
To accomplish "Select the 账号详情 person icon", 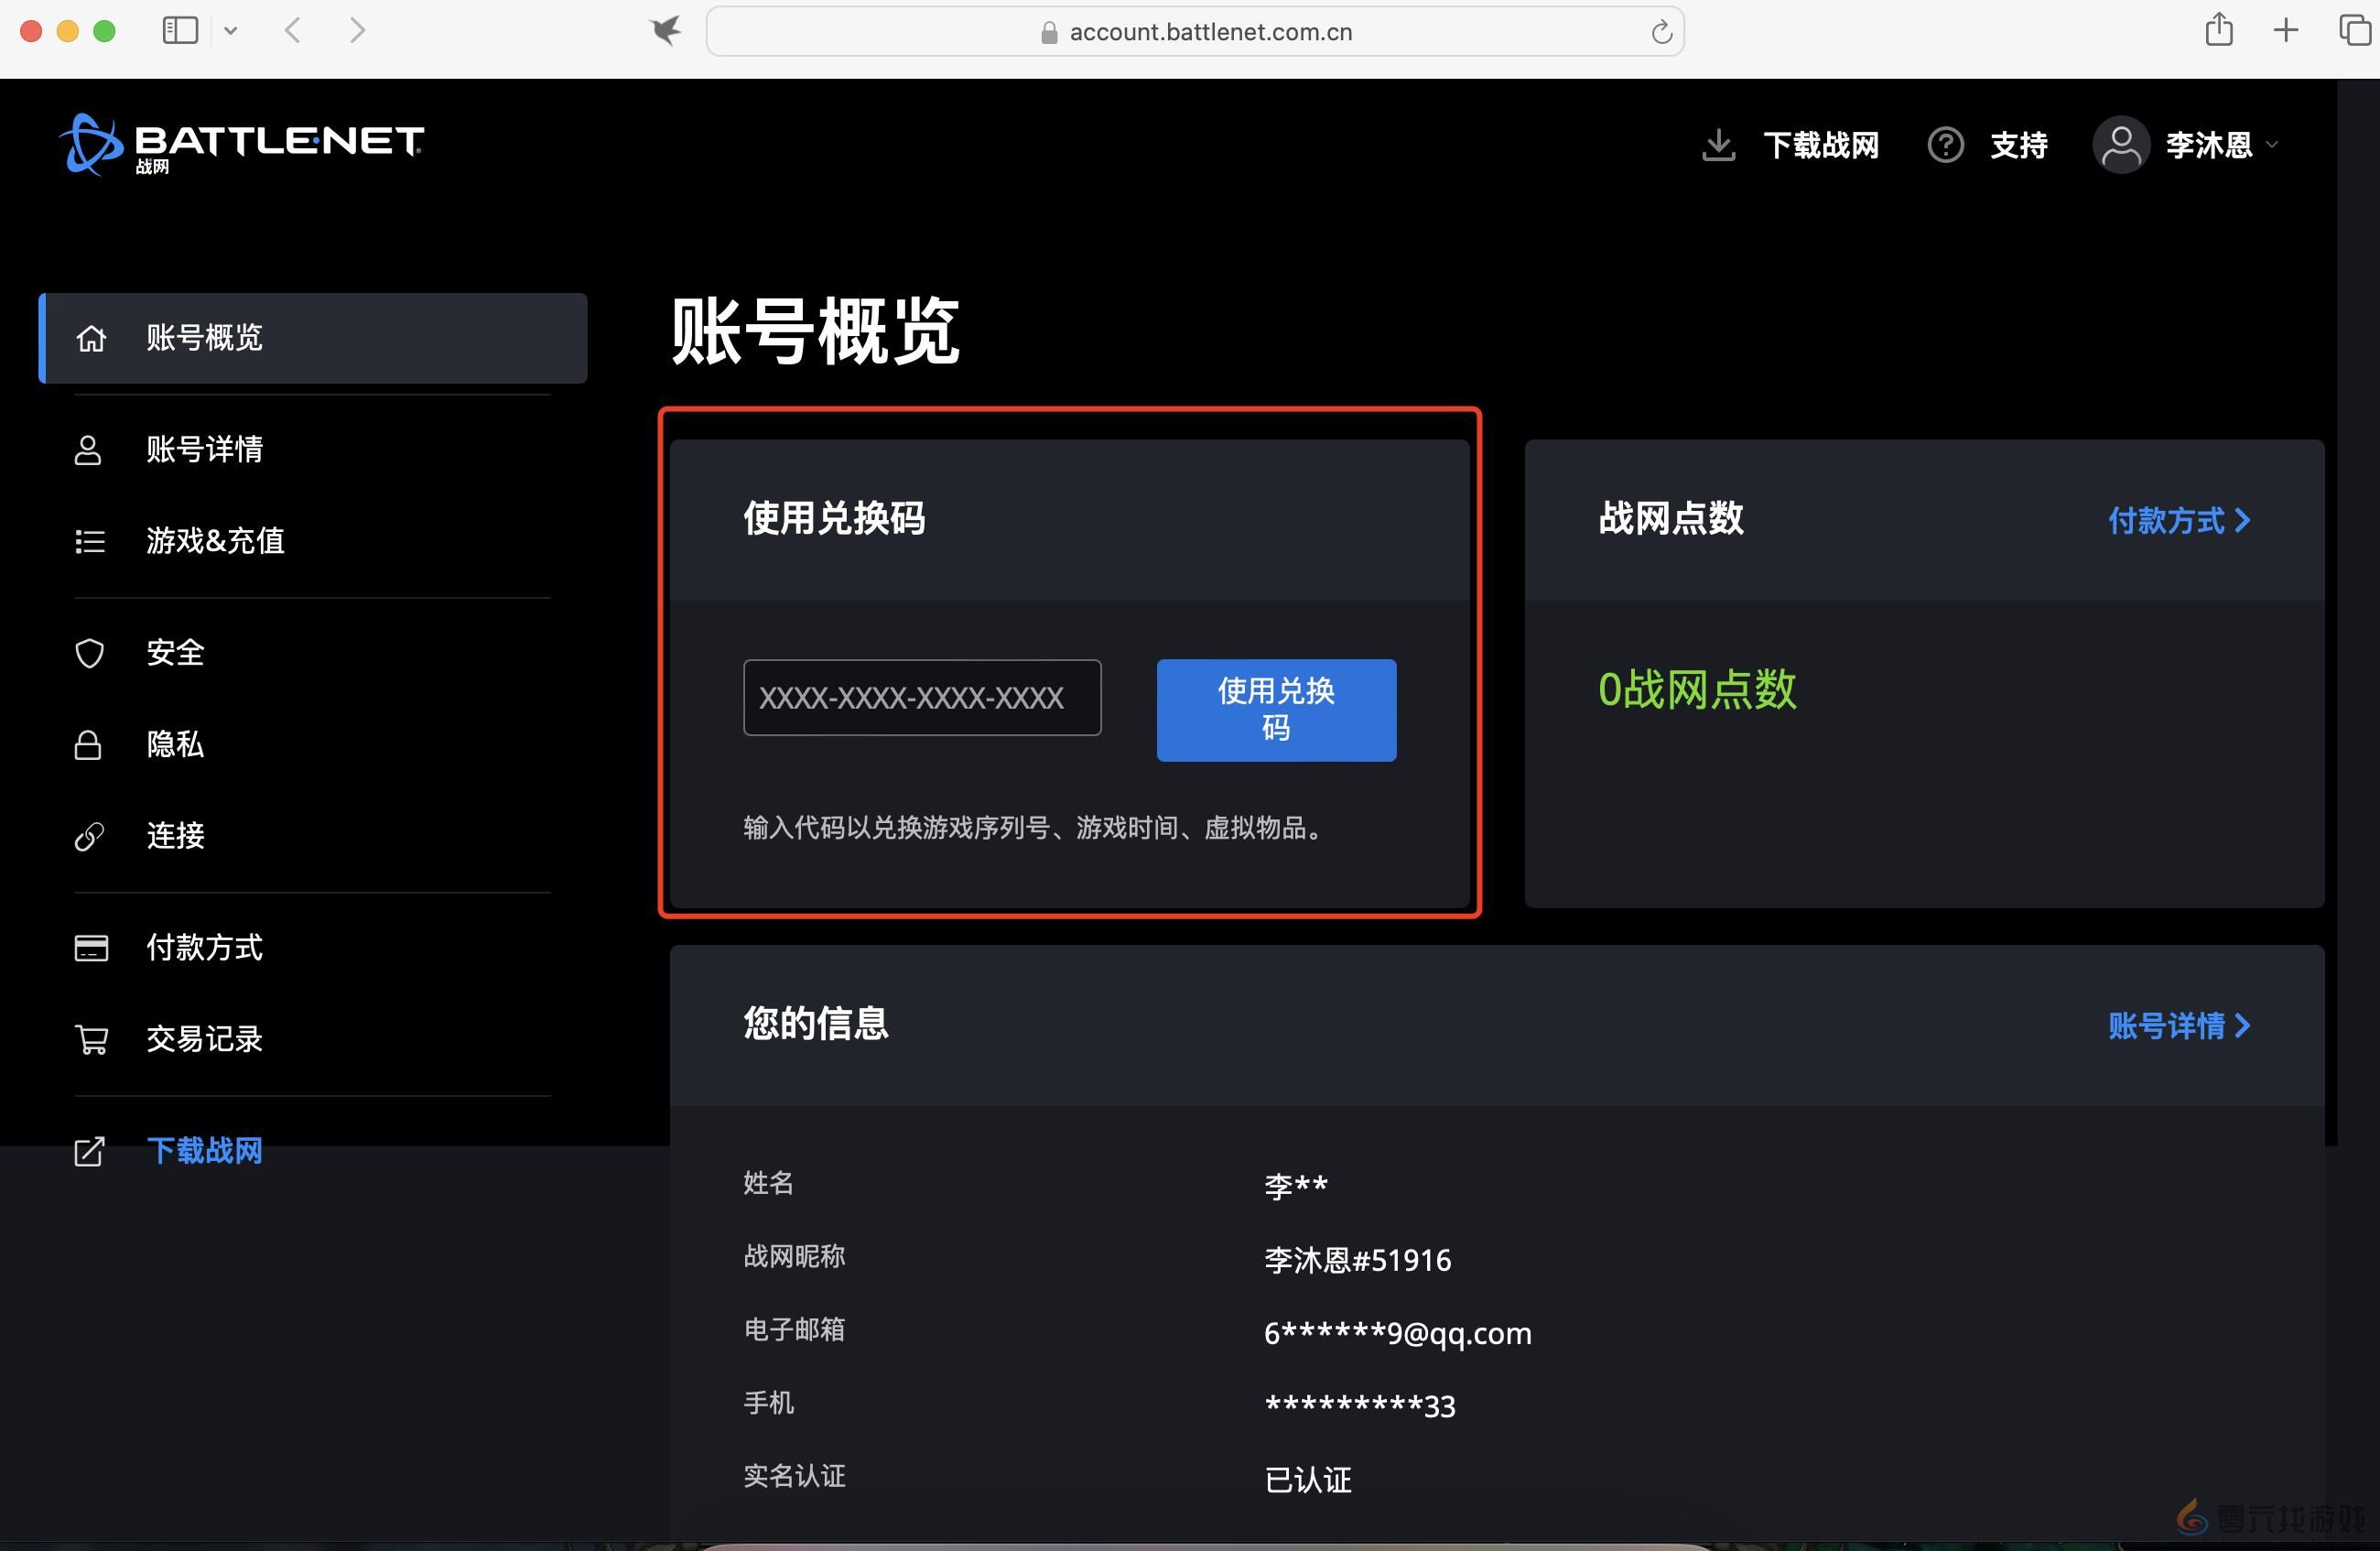I will point(89,450).
